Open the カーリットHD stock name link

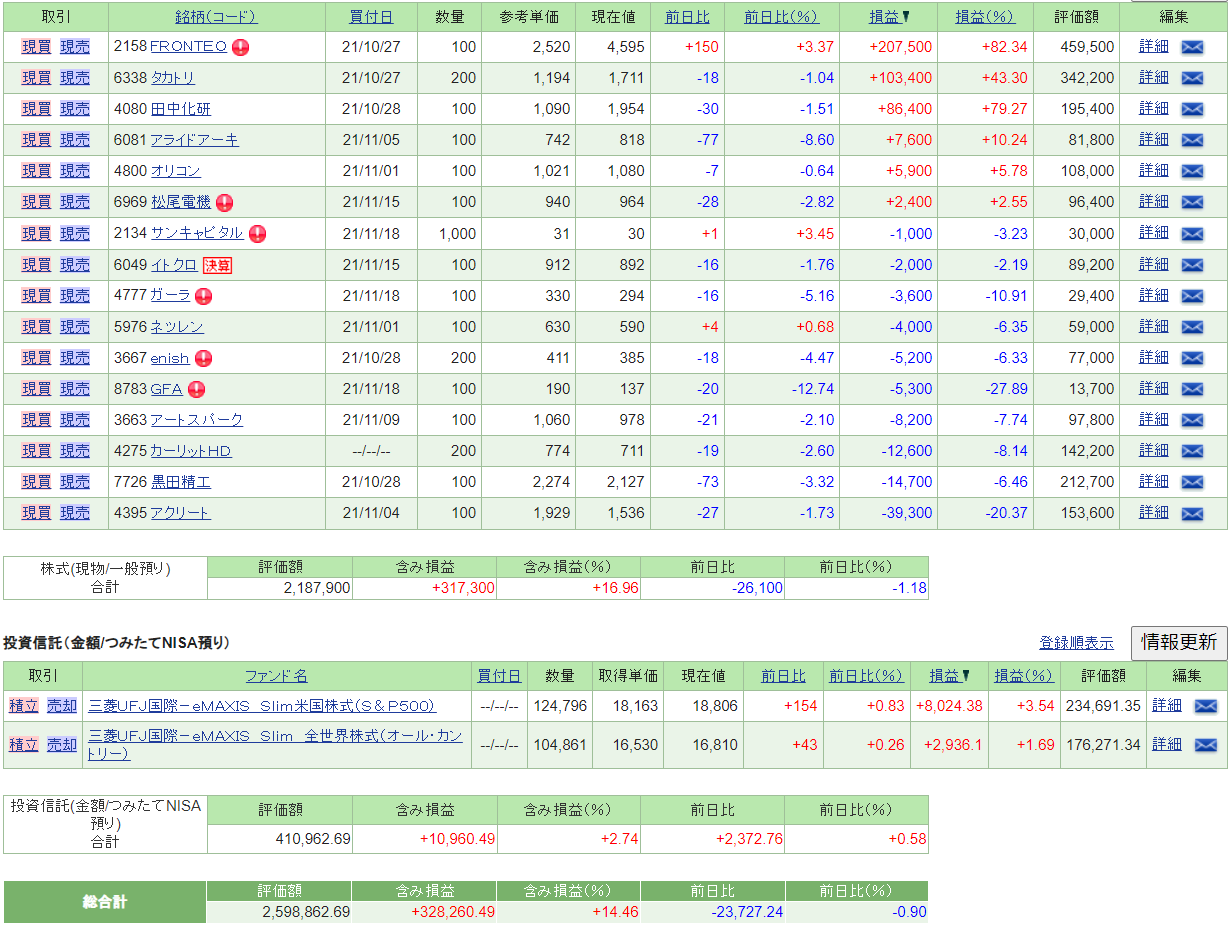(190, 451)
